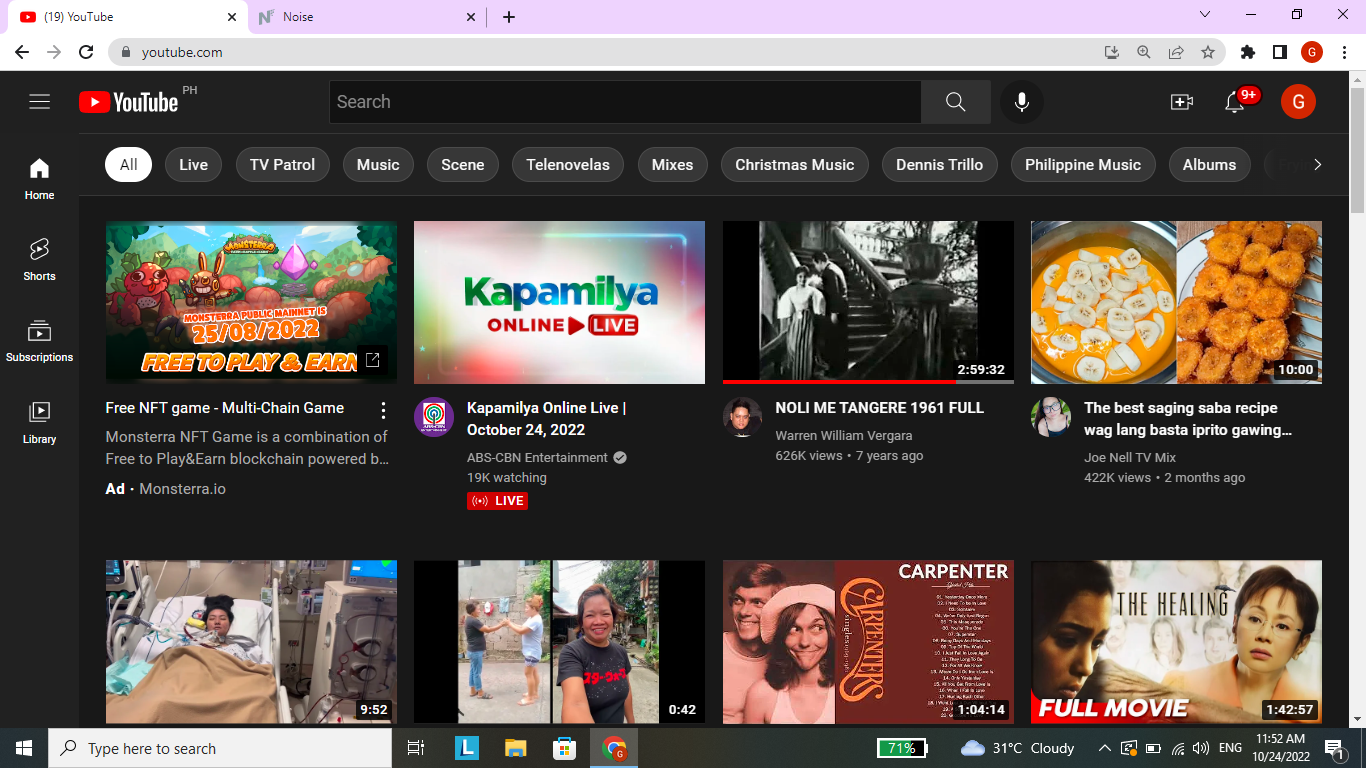Bookmark this page with the star icon
Image resolution: width=1366 pixels, height=768 pixels.
click(x=1208, y=52)
